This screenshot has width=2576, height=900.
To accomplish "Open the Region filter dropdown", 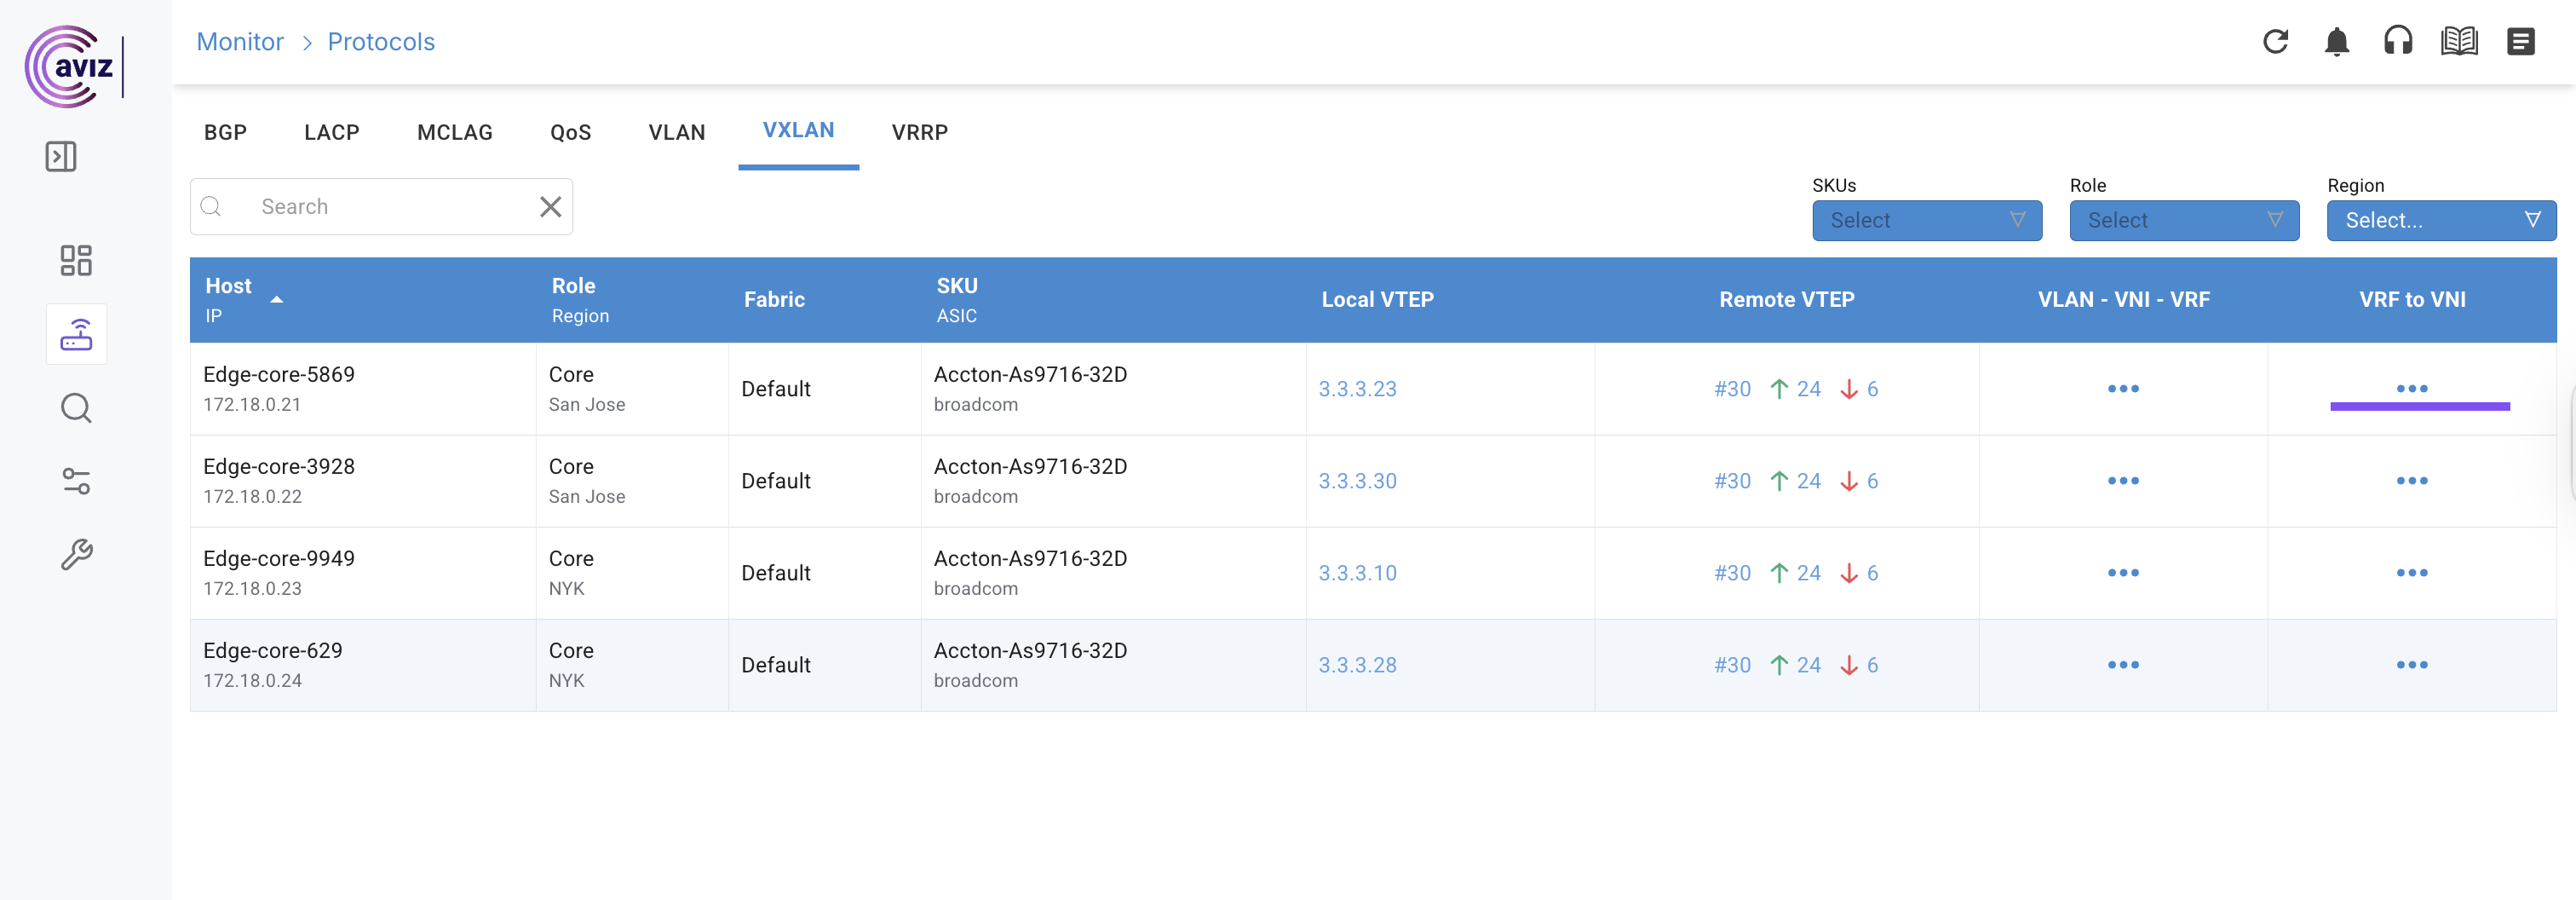I will 2440,220.
